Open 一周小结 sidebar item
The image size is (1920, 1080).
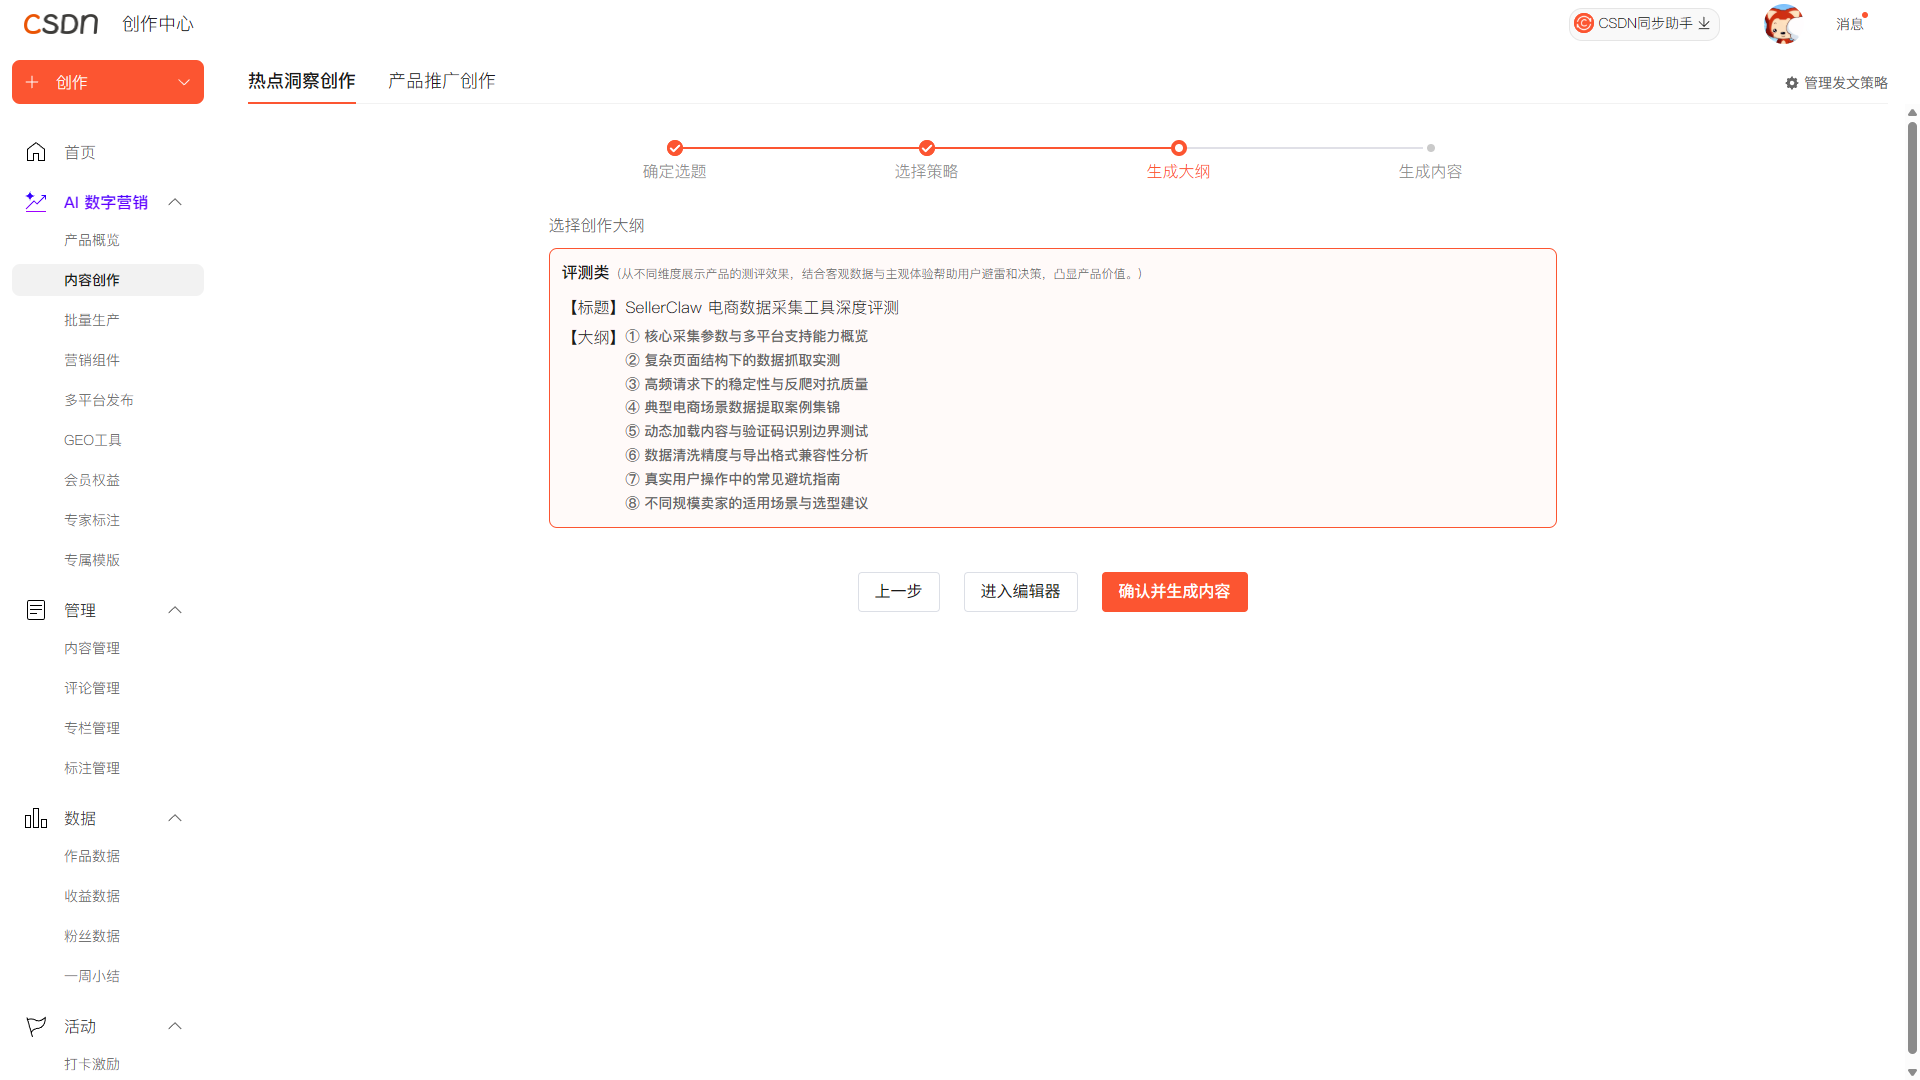click(x=92, y=976)
